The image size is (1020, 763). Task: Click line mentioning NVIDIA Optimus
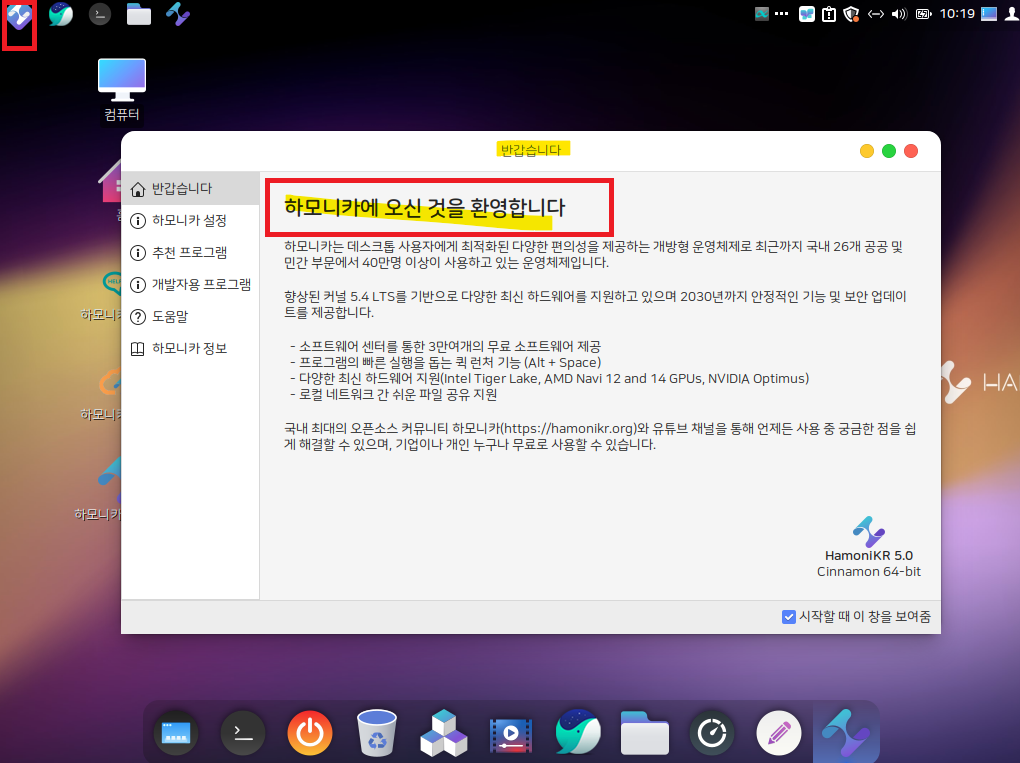pos(550,379)
